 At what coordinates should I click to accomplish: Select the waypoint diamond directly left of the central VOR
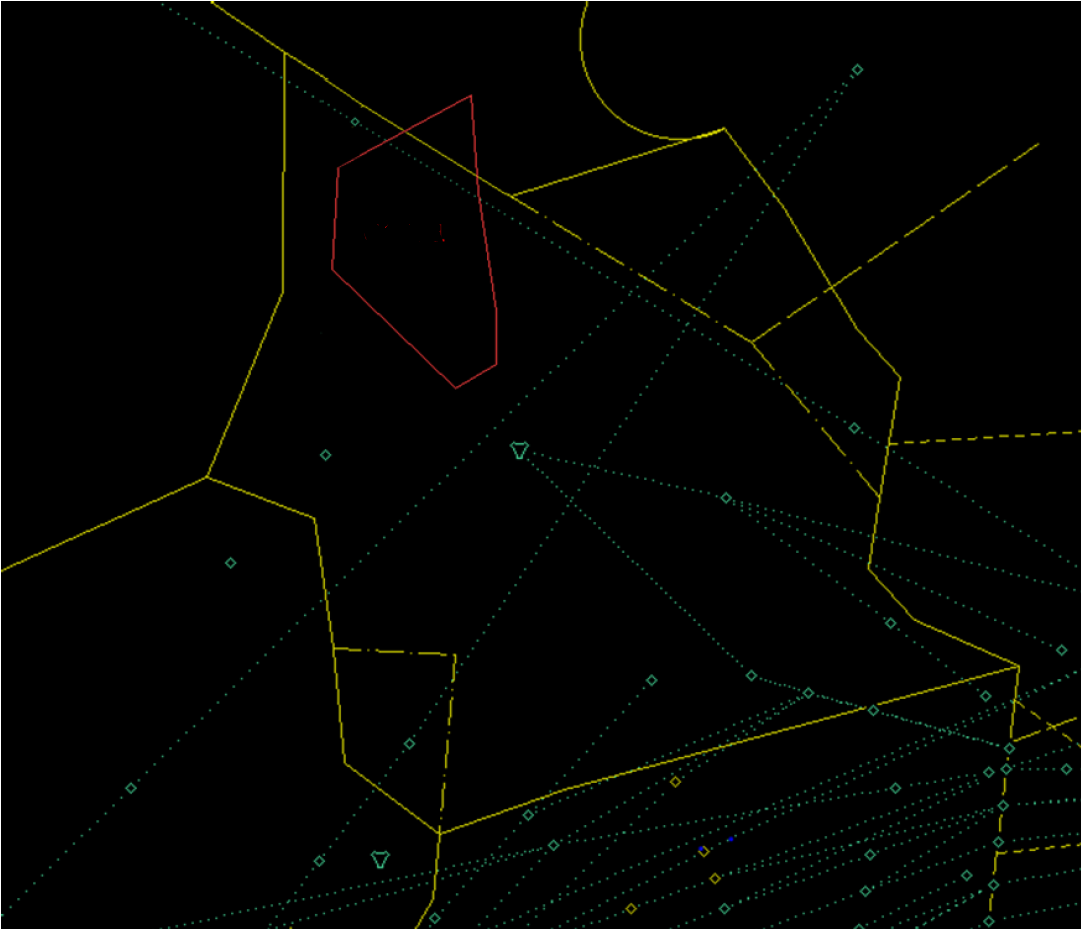[x=325, y=455]
